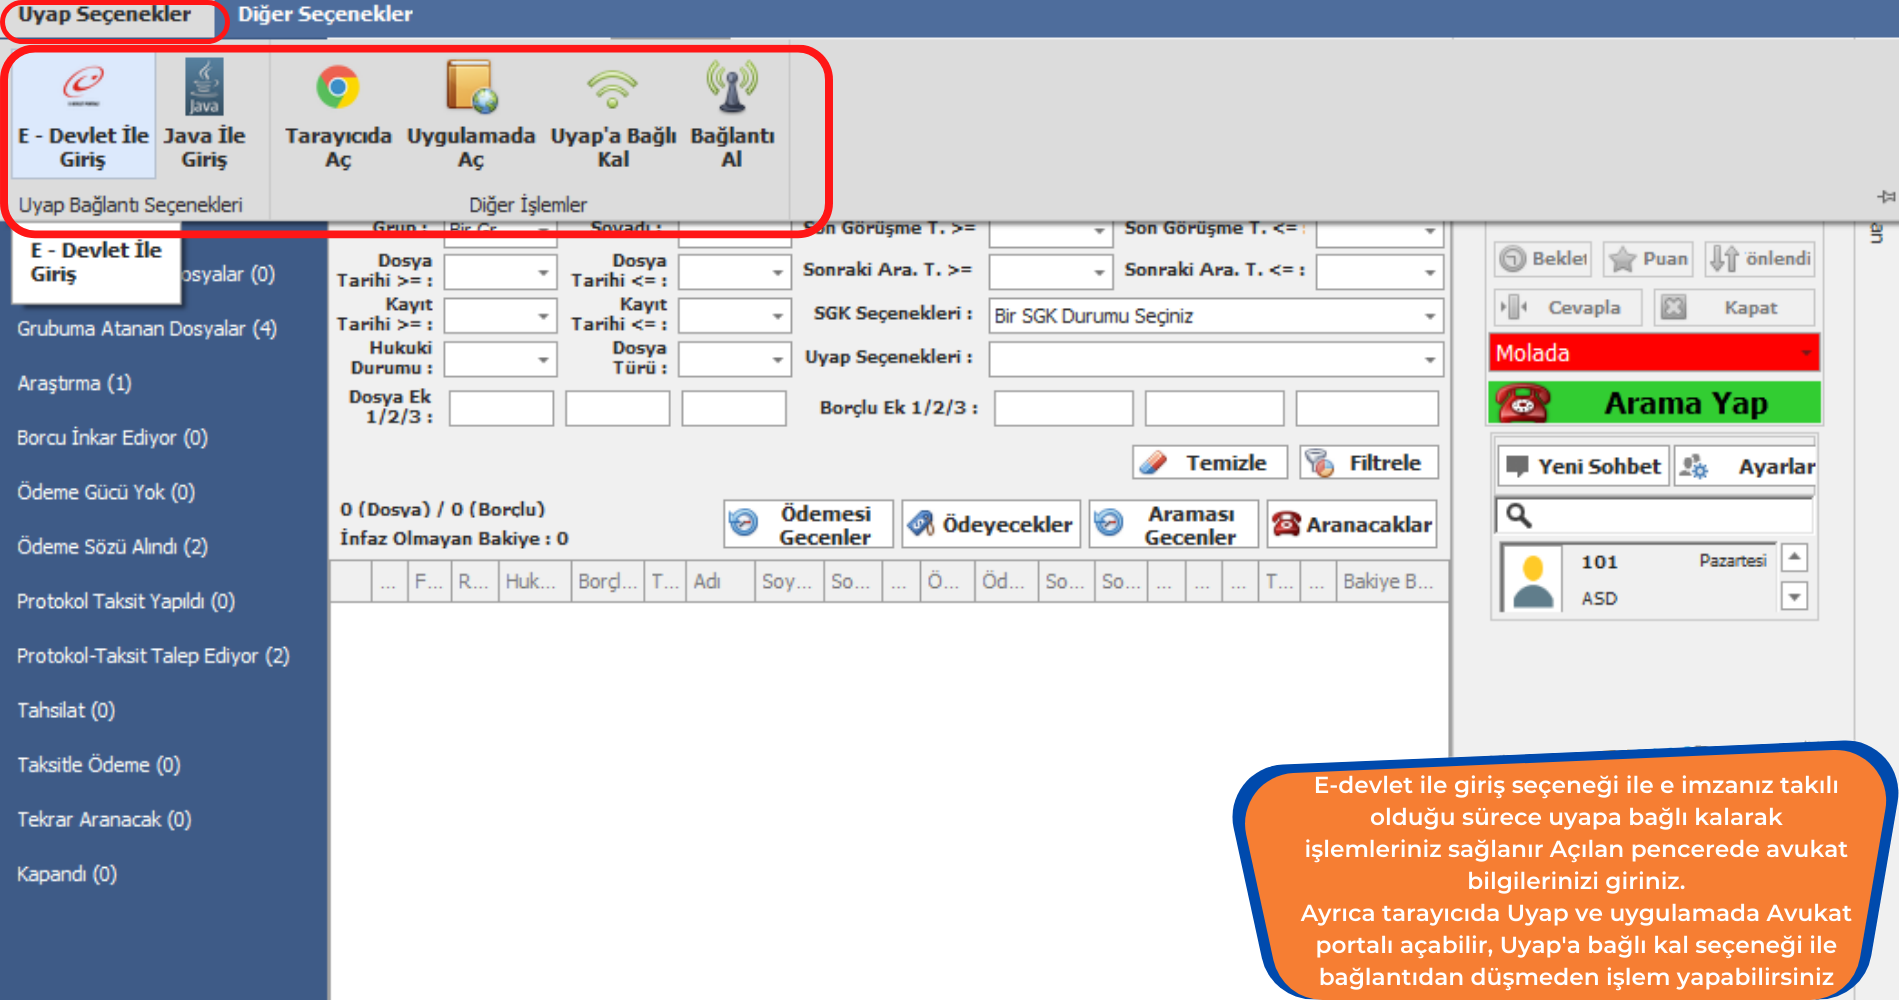
Task: Expand the red Molada status dropdown
Action: (x=1805, y=353)
